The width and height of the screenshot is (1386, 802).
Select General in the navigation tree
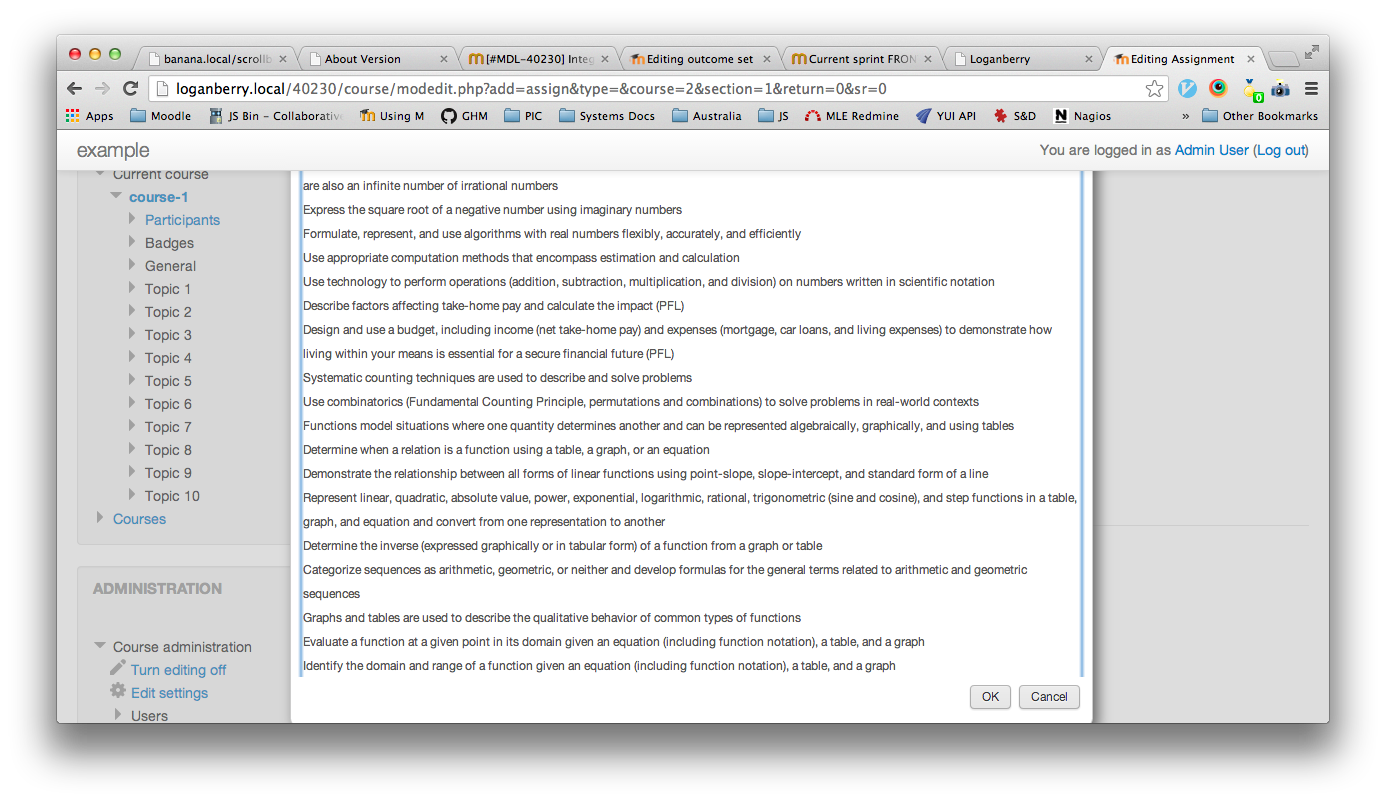coord(170,266)
